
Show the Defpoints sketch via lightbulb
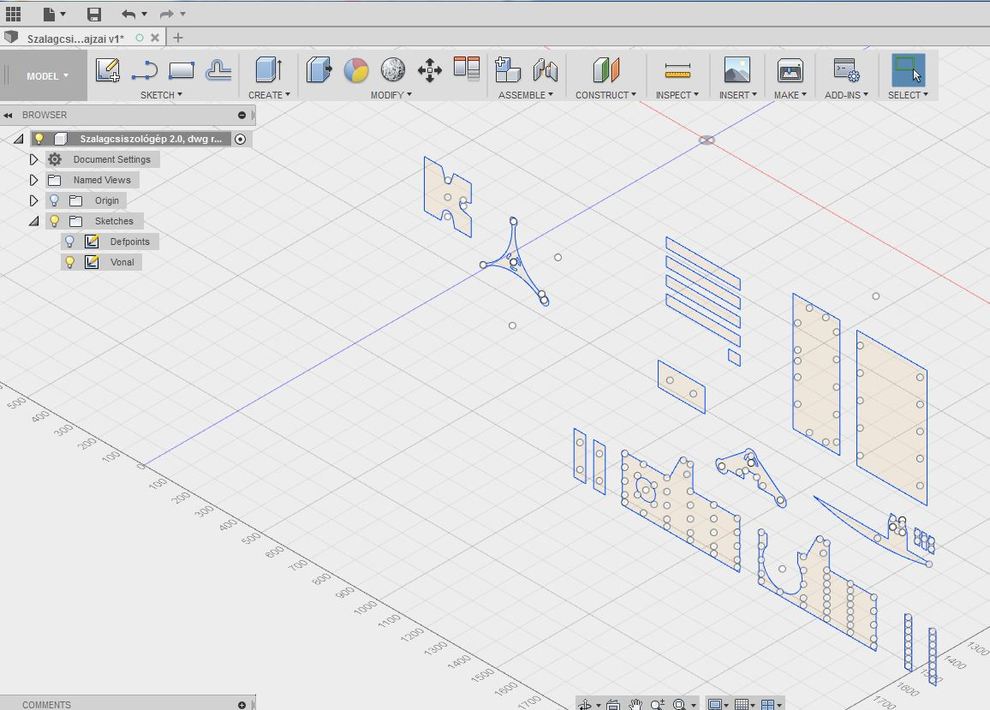coord(69,242)
